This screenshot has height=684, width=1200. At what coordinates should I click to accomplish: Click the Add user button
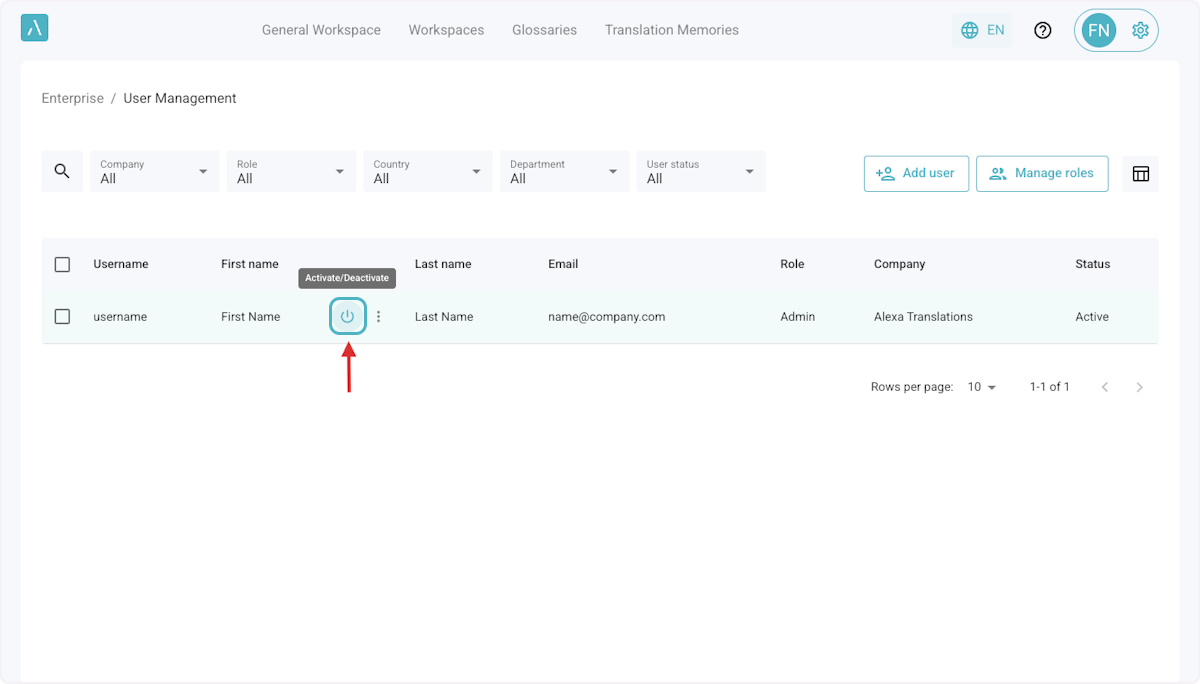pyautogui.click(x=916, y=173)
